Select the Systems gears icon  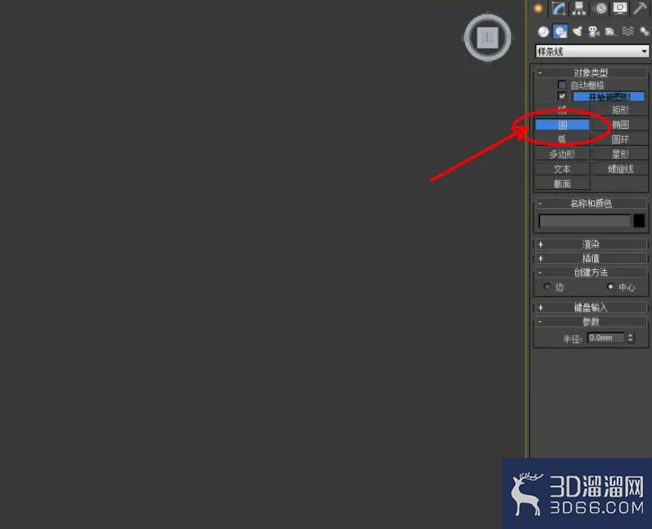(644, 32)
